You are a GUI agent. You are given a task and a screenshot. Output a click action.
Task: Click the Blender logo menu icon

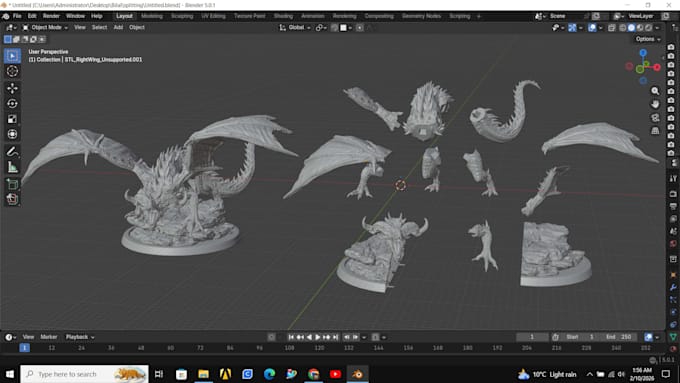pos(6,16)
